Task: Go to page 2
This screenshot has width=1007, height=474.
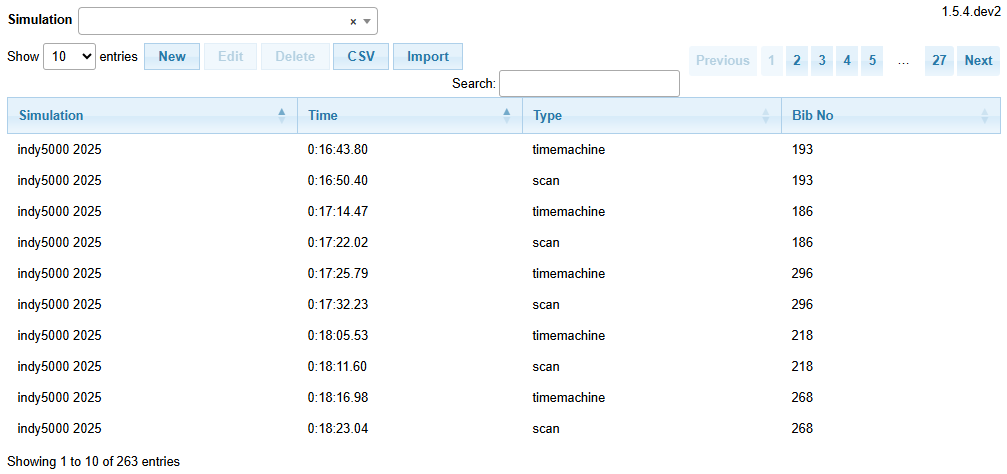Action: click(x=797, y=61)
